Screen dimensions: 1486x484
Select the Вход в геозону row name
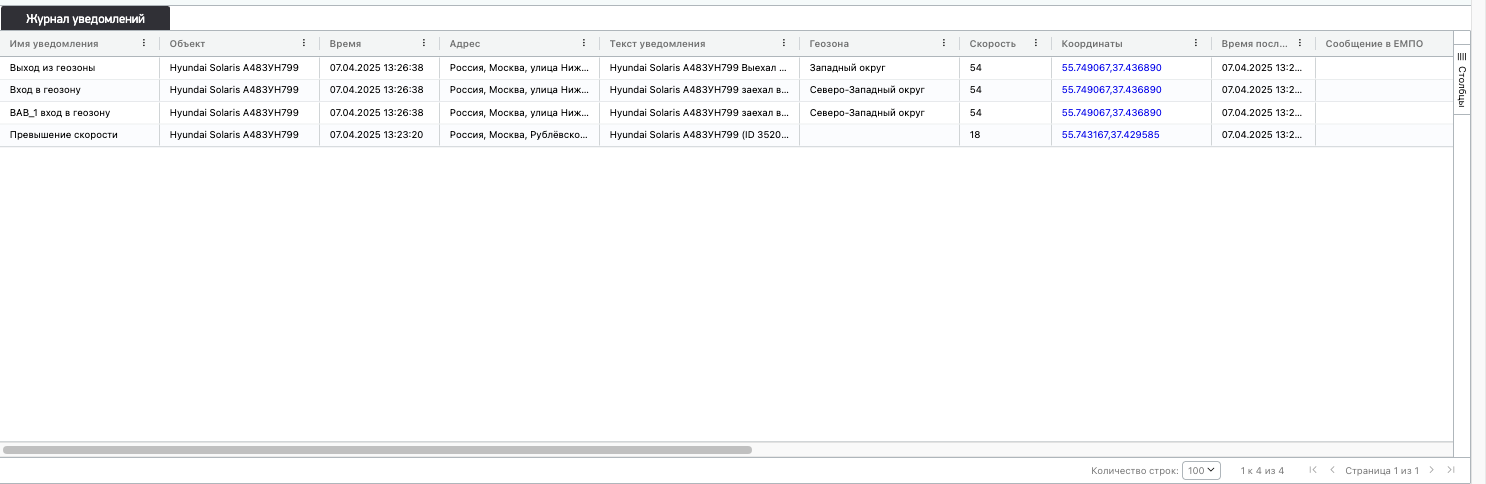tap(45, 90)
